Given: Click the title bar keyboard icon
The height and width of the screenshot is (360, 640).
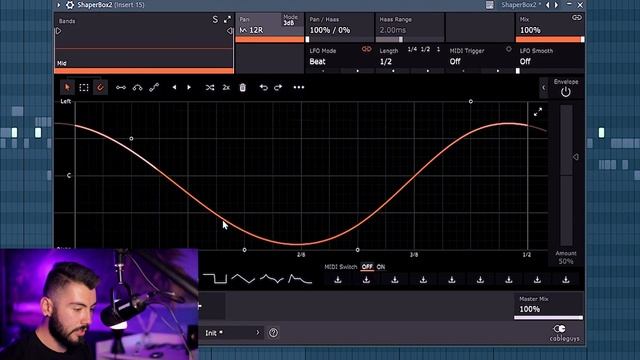Looking at the screenshot, I should (490, 5).
